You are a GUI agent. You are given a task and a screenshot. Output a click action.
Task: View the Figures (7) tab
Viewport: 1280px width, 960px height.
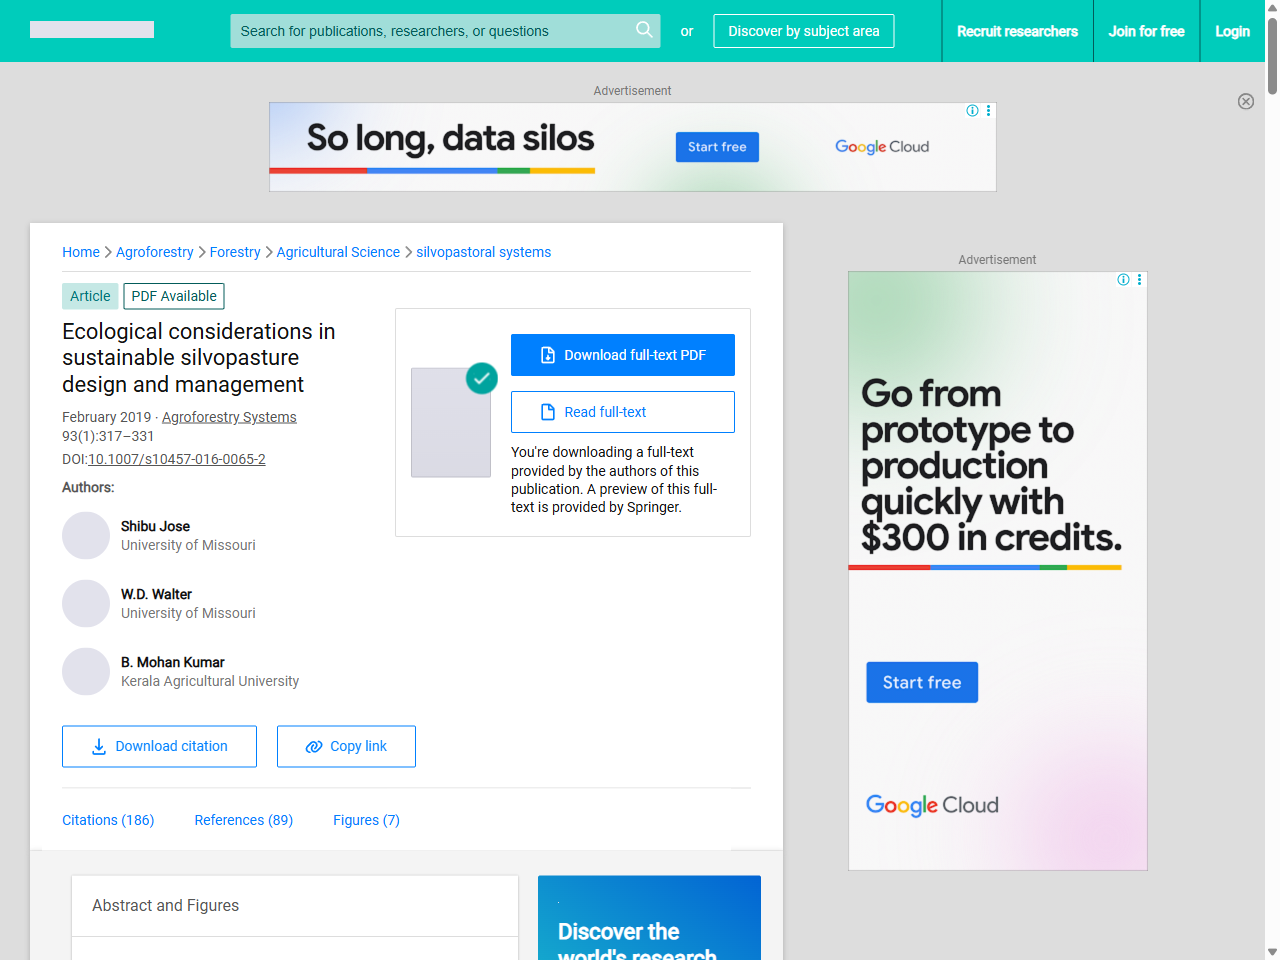click(366, 820)
